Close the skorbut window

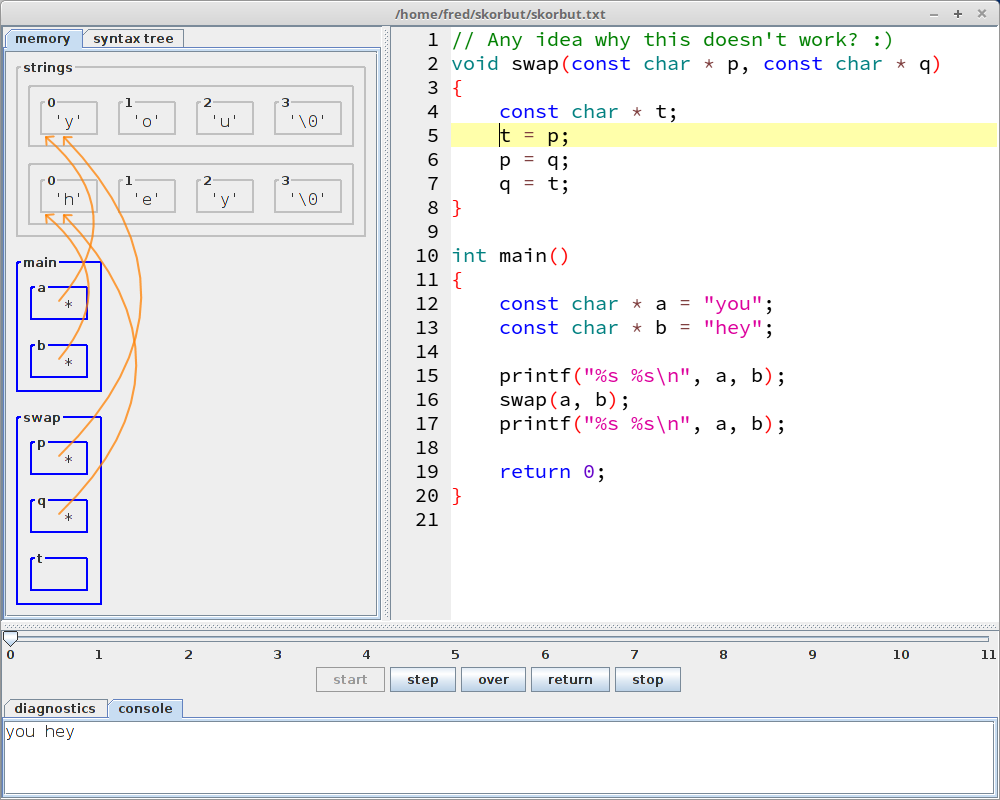tap(981, 14)
